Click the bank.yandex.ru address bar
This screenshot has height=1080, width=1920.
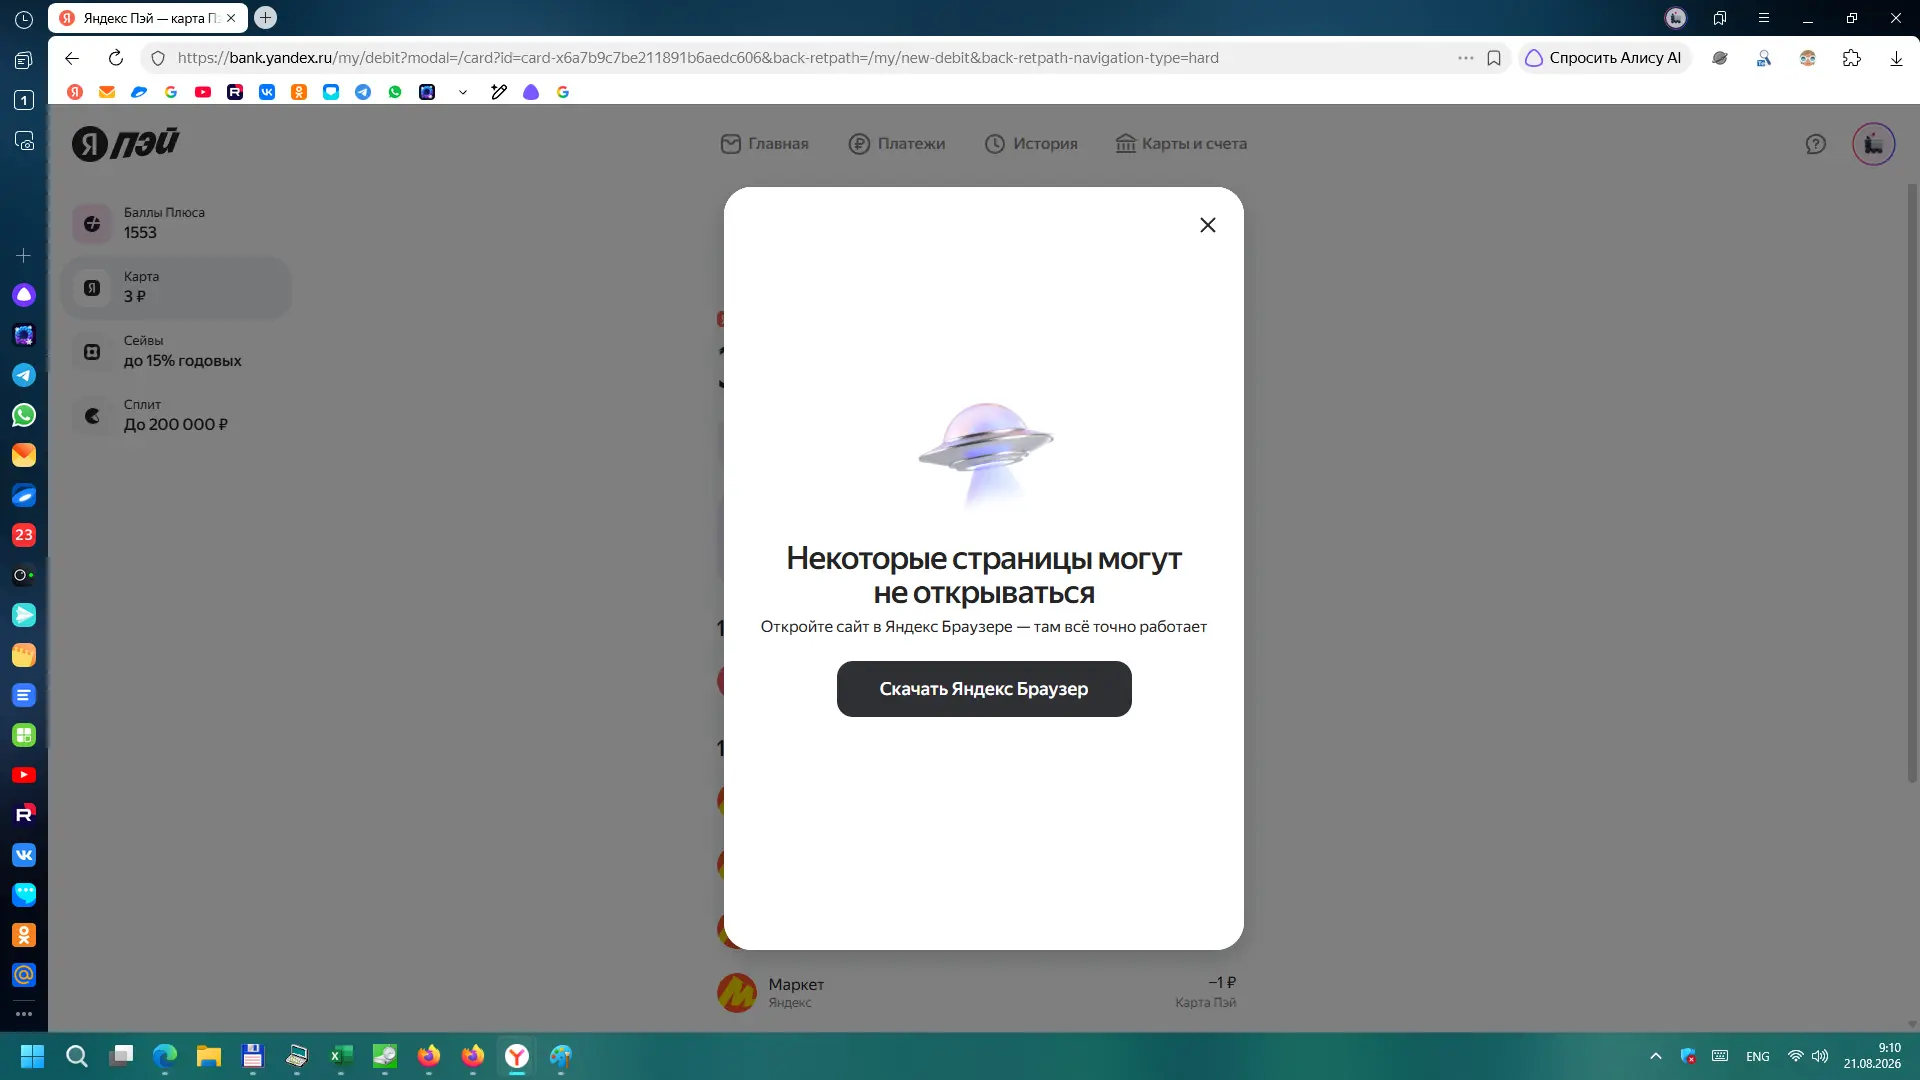tap(698, 58)
